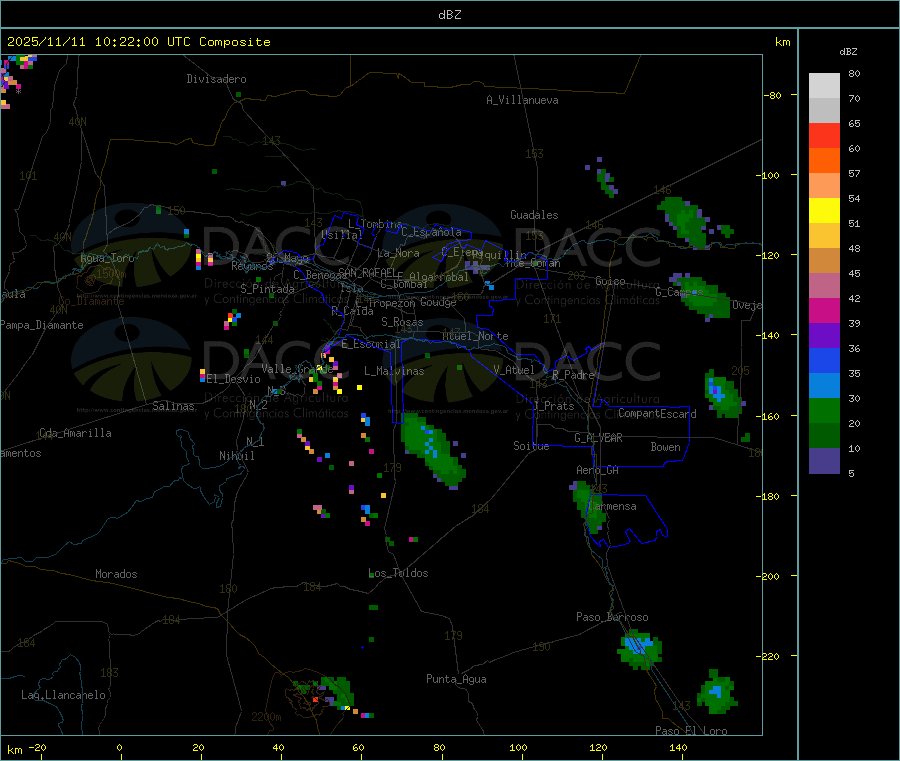Screen dimensions: 900x761
Task: Select the light blue 30-35 dBZ swatch
Action: pyautogui.click(x=824, y=386)
